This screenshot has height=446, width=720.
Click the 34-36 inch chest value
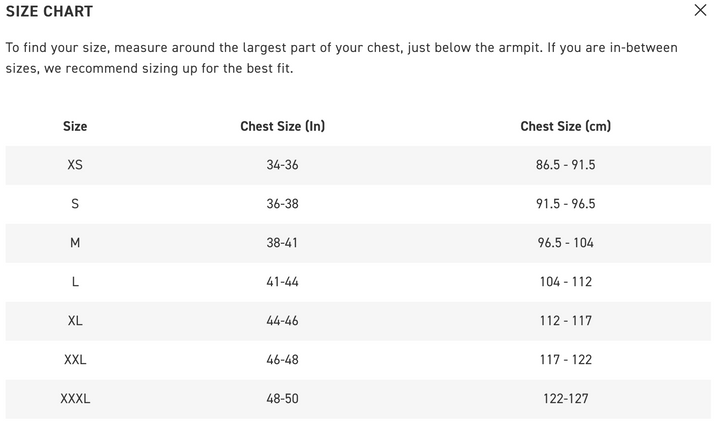point(282,165)
